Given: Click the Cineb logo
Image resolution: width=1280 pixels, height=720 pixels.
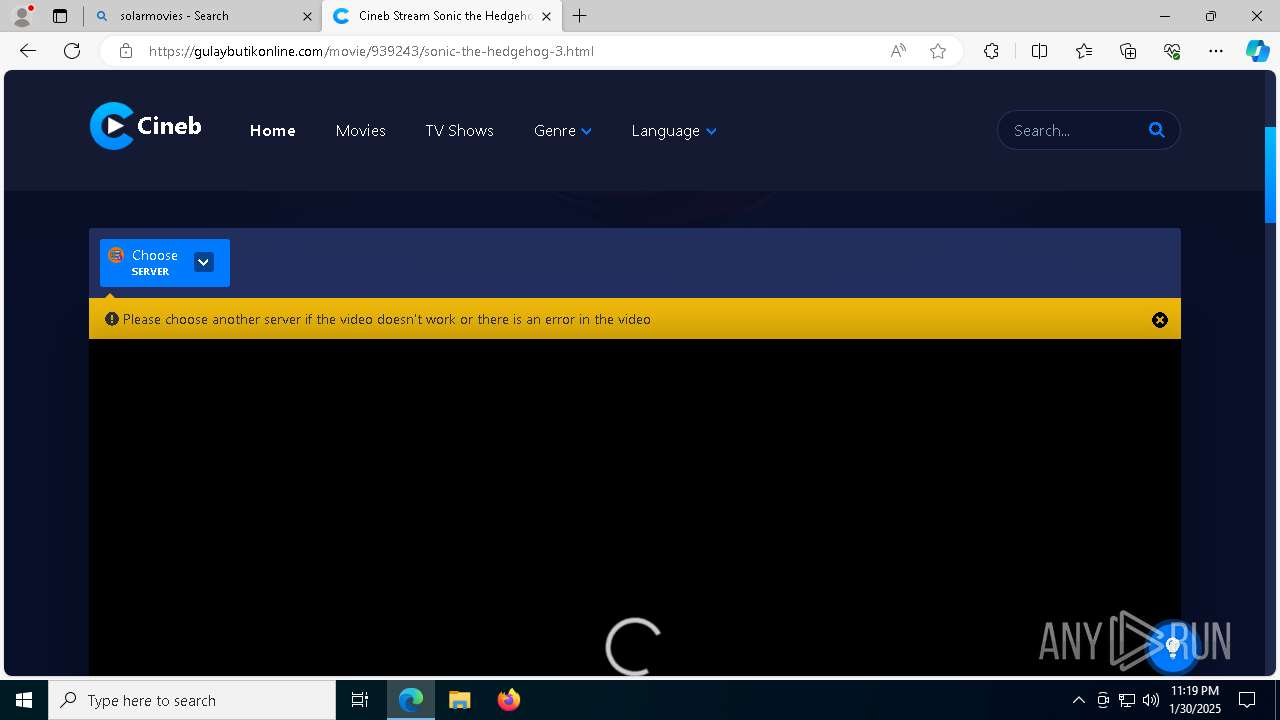Looking at the screenshot, I should [x=146, y=126].
